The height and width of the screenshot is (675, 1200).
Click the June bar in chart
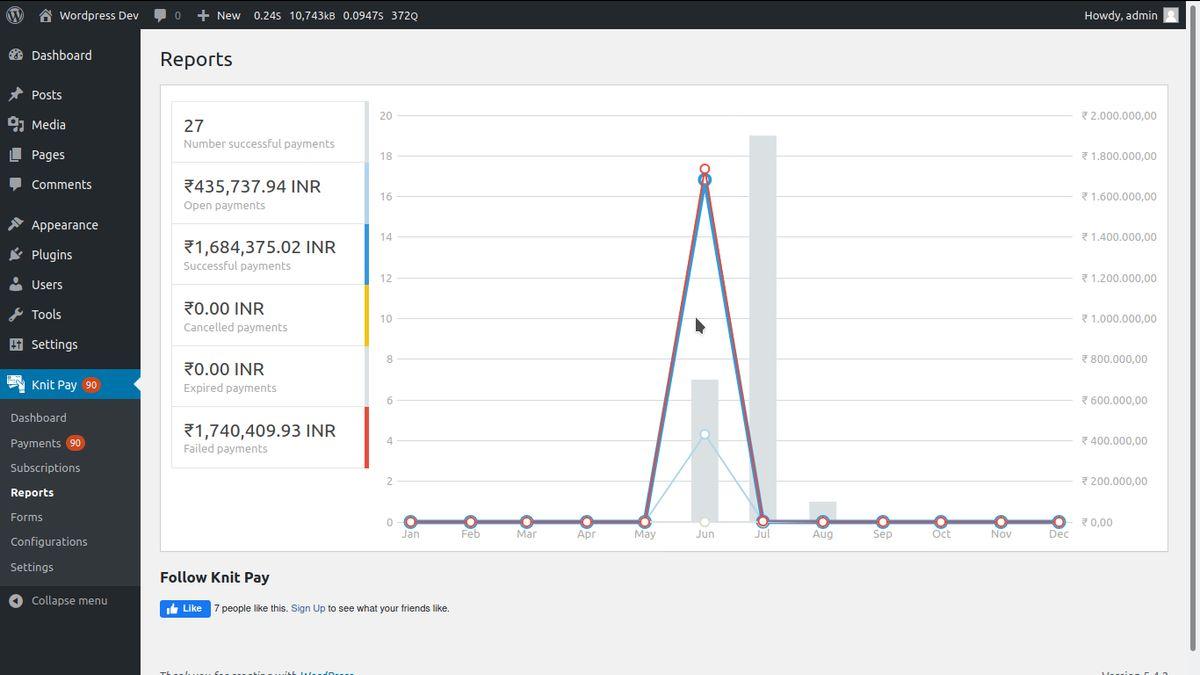coord(705,450)
